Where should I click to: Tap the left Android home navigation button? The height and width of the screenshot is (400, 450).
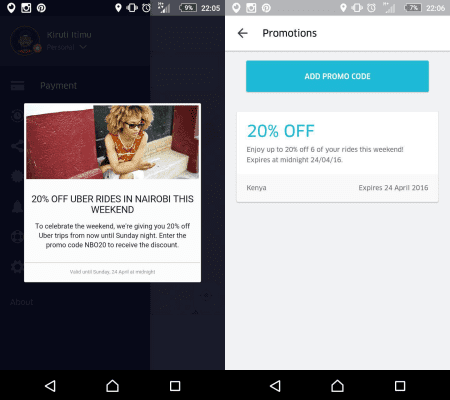coord(112,386)
